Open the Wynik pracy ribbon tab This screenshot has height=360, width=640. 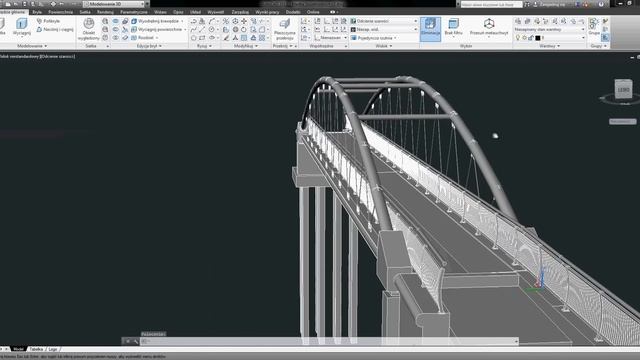267,12
